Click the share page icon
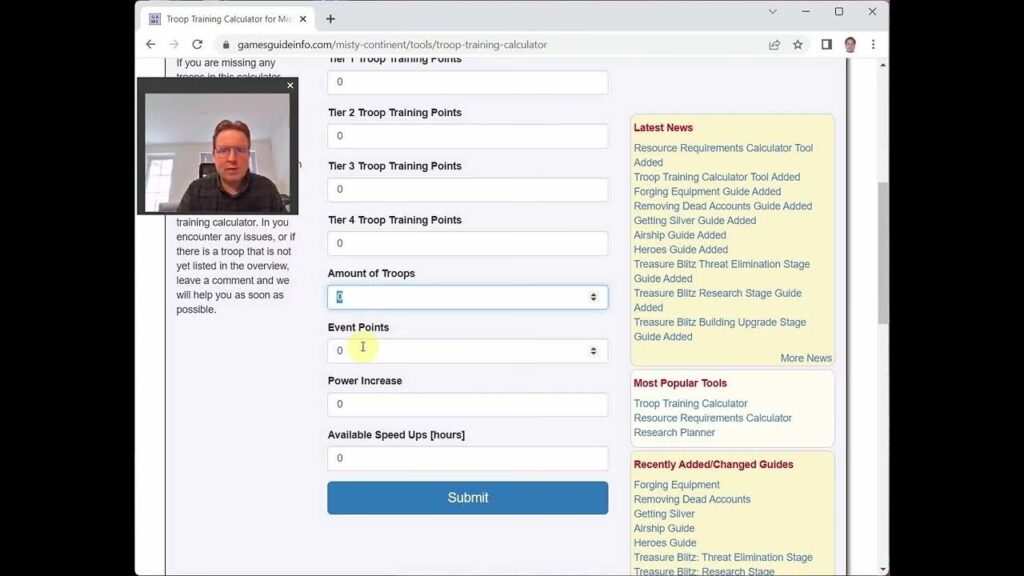This screenshot has width=1024, height=576. point(774,45)
